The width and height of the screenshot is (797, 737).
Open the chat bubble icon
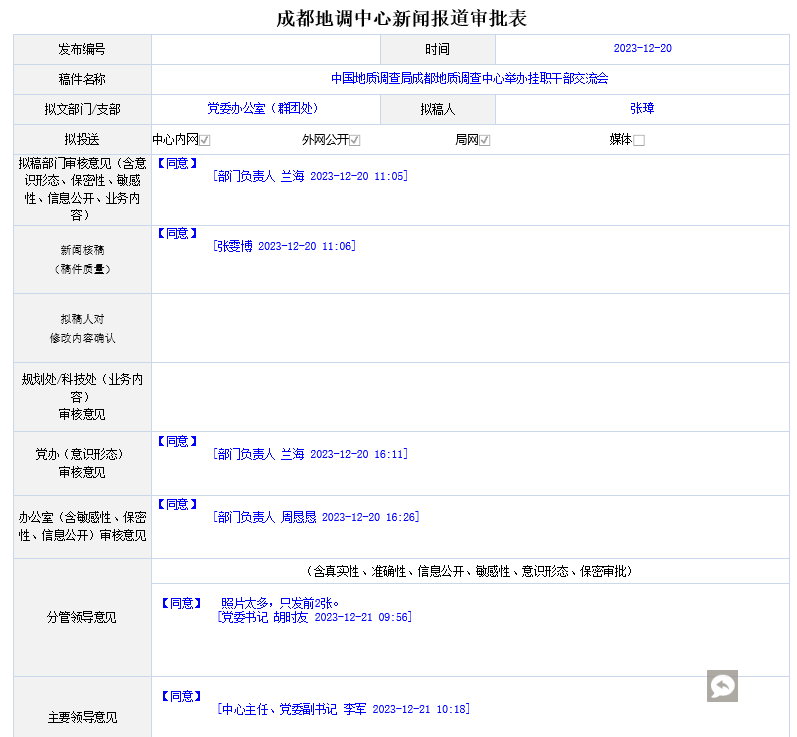pos(722,685)
